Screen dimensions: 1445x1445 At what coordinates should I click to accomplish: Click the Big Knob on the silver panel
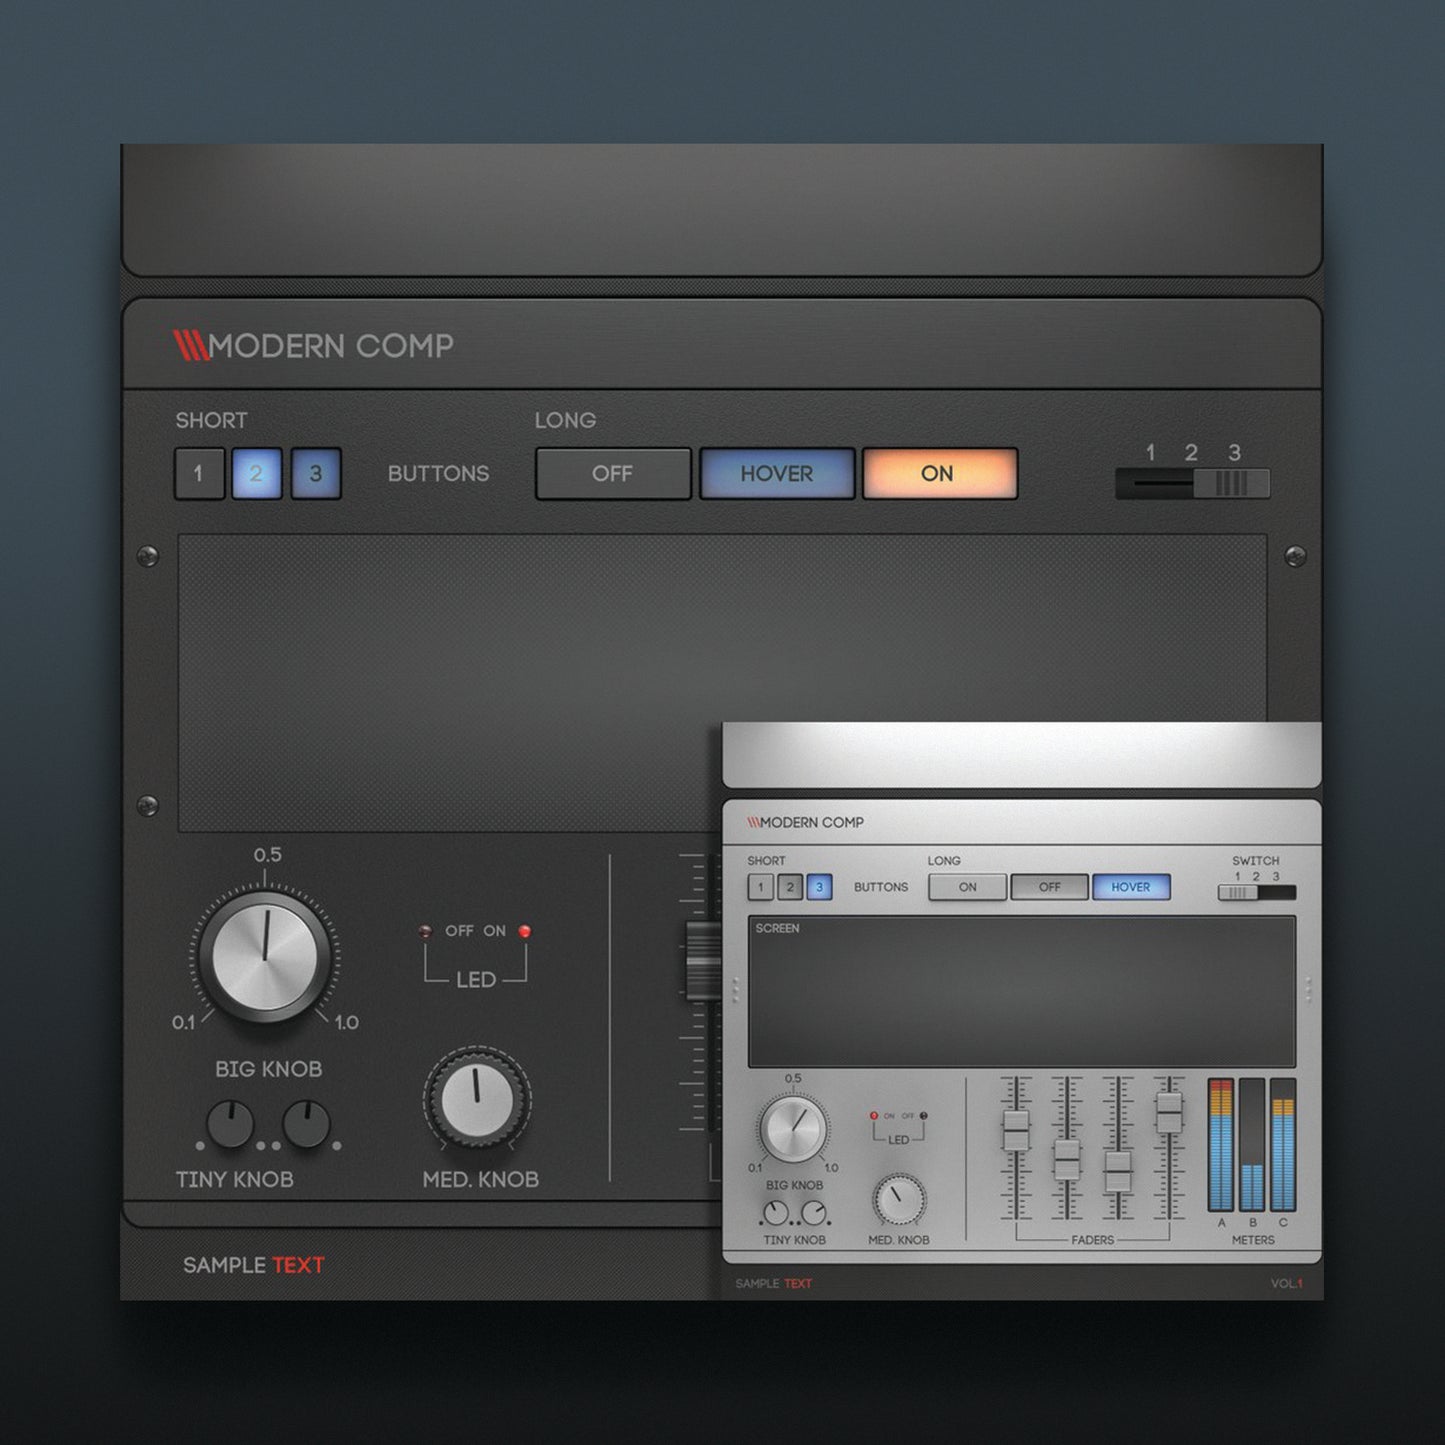(793, 1128)
